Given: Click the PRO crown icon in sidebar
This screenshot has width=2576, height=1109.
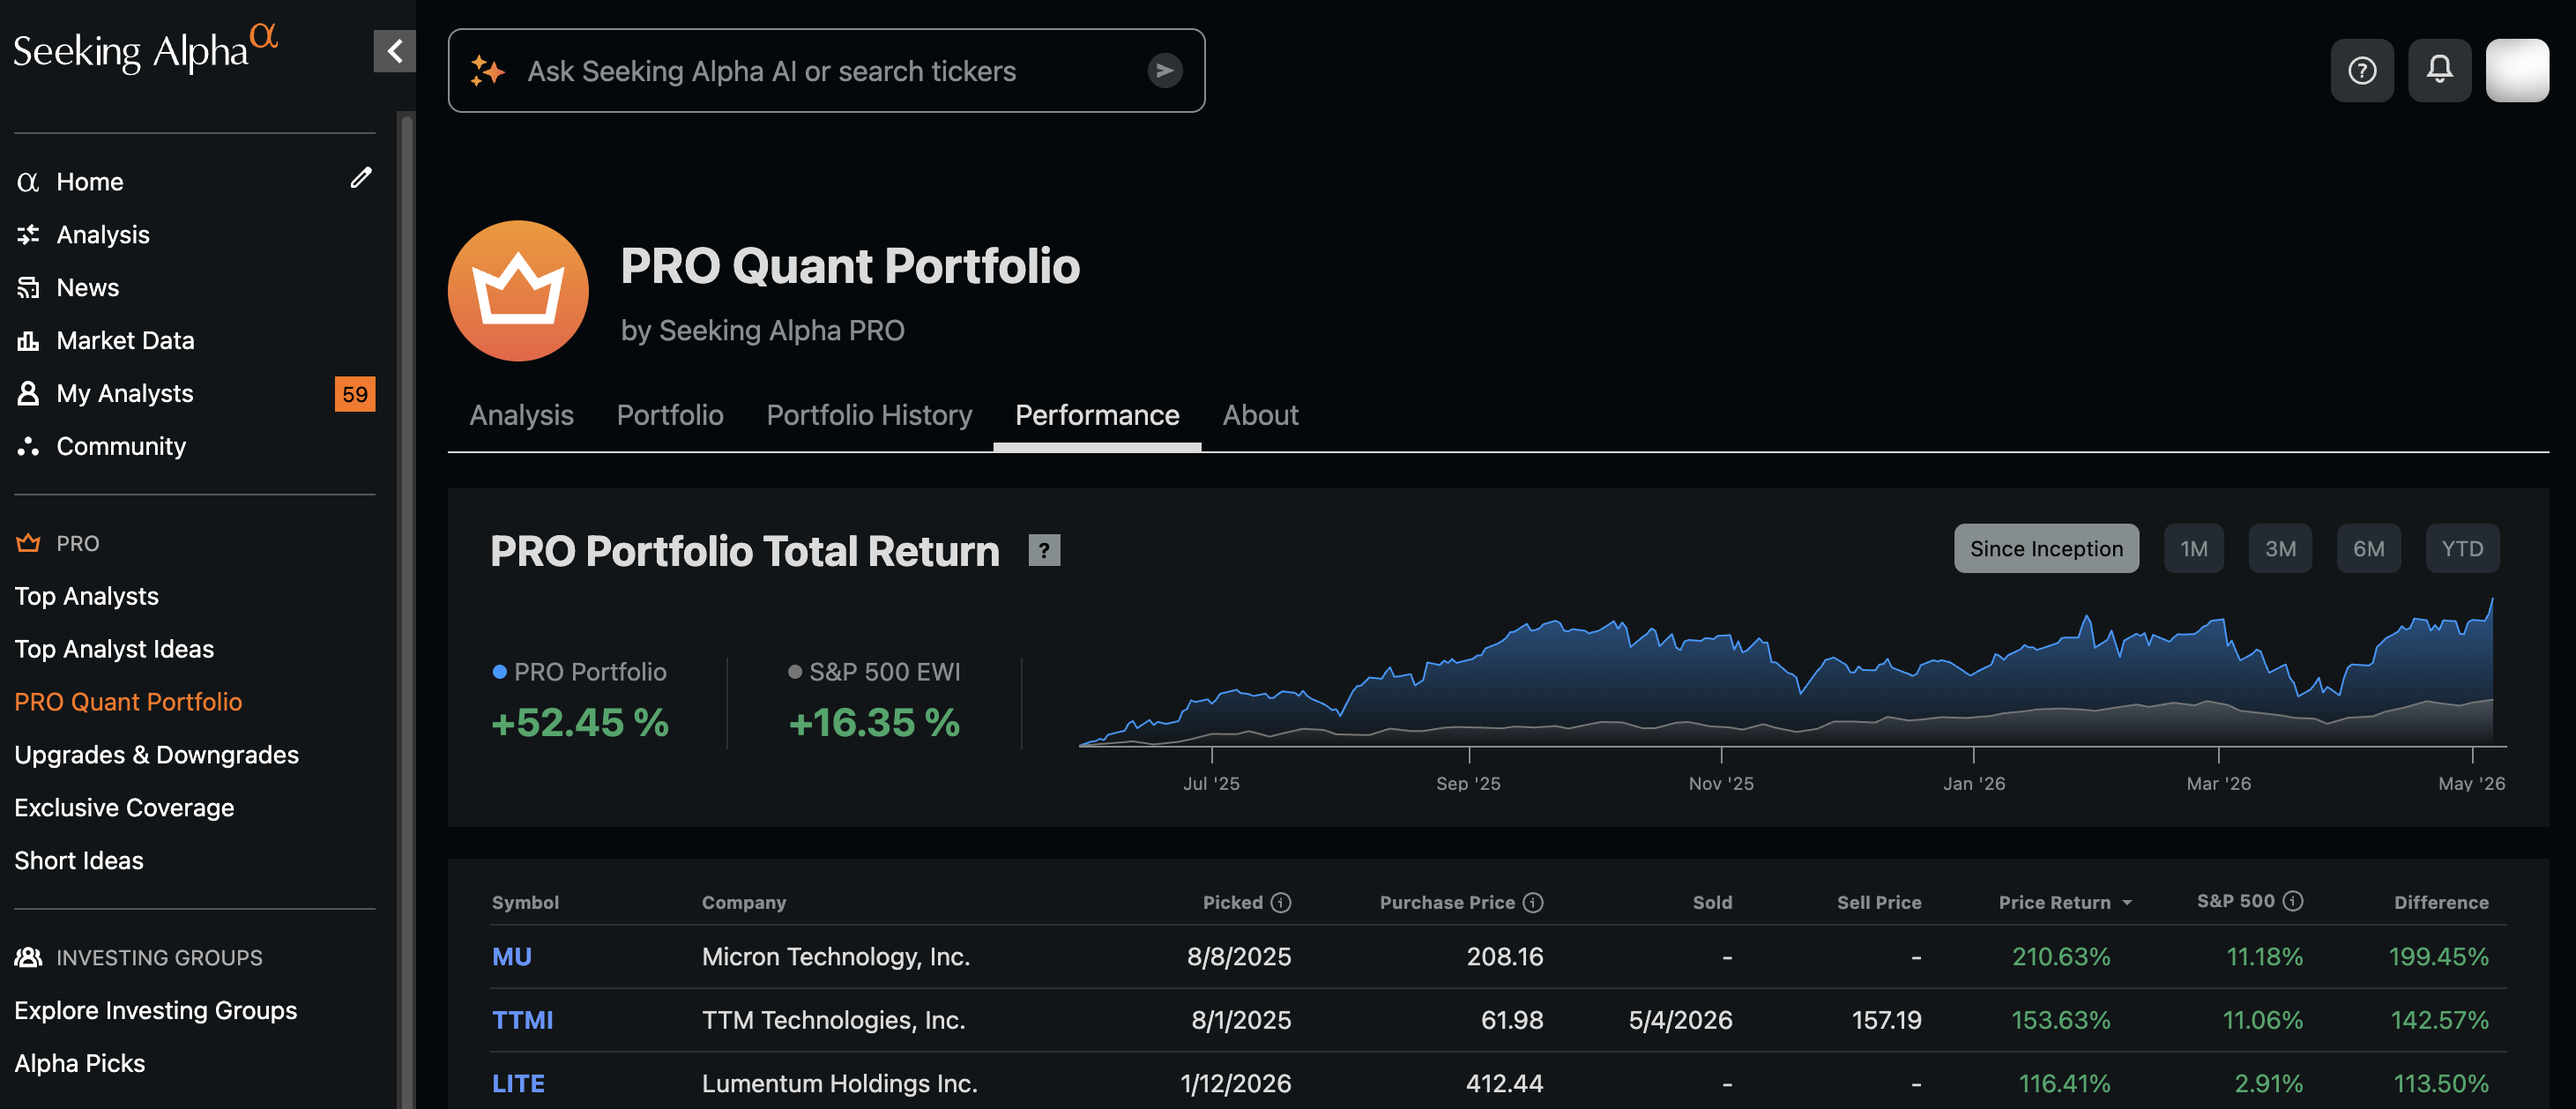Looking at the screenshot, I should 28,543.
